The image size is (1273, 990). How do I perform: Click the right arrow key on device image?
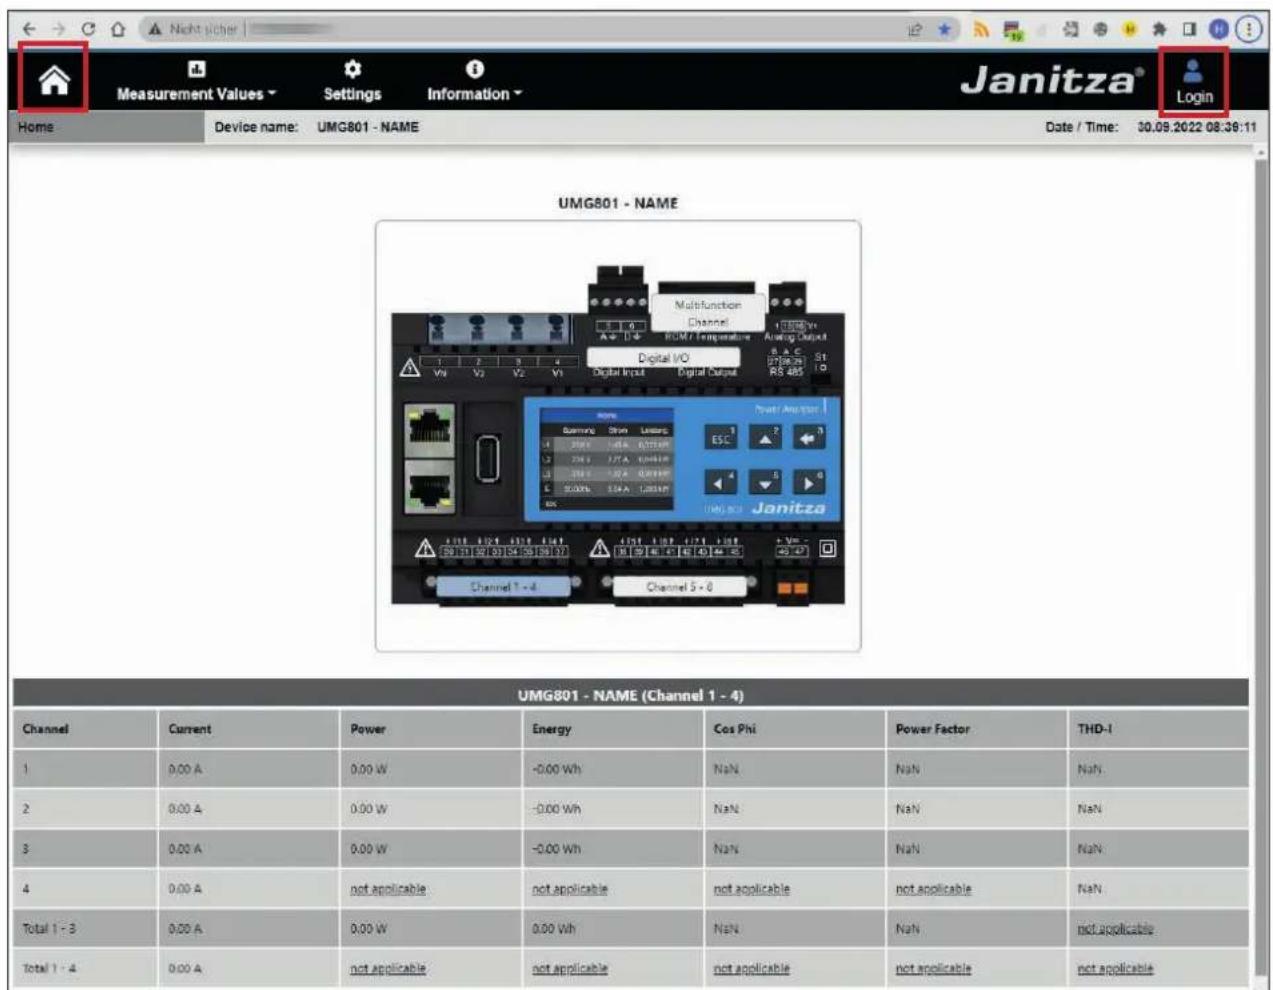pos(808,483)
